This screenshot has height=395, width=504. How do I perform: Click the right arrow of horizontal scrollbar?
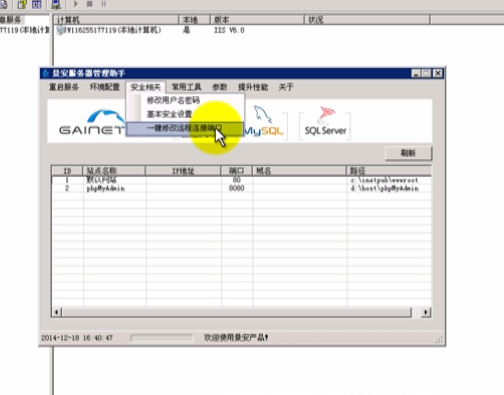[x=426, y=312]
